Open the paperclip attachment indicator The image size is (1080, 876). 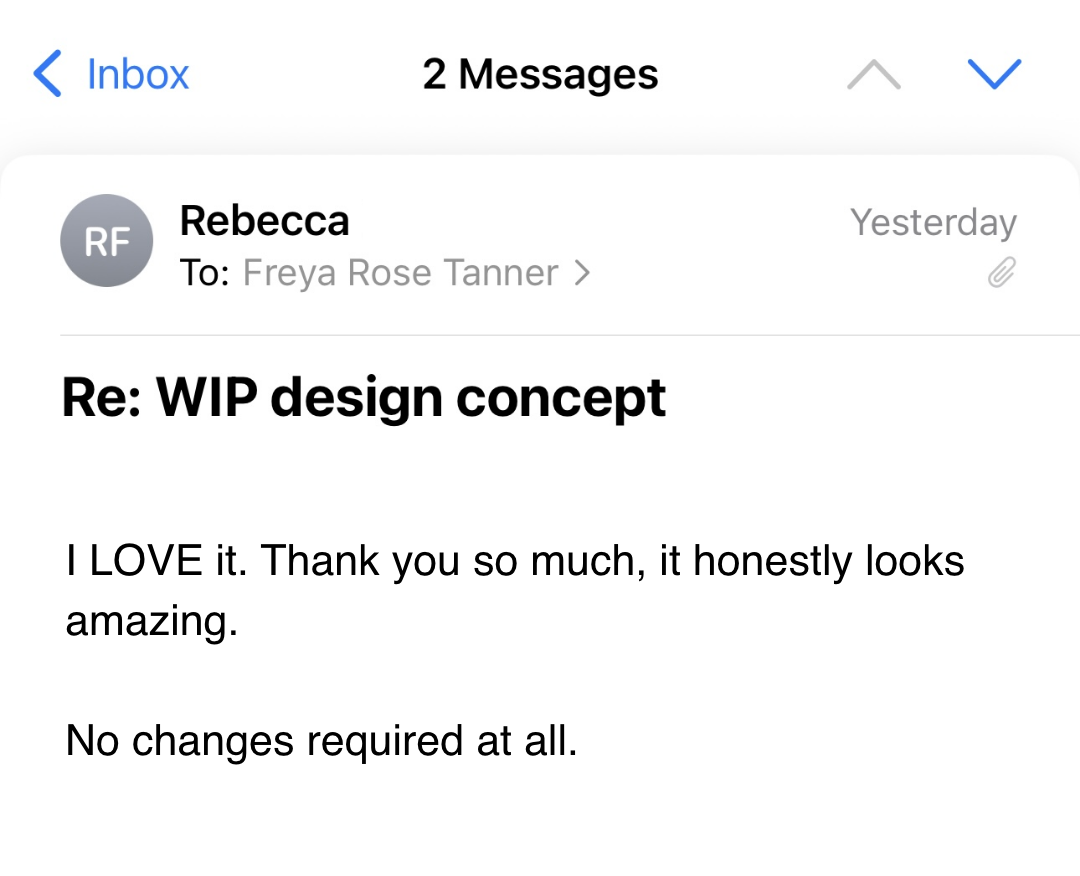tap(1001, 271)
